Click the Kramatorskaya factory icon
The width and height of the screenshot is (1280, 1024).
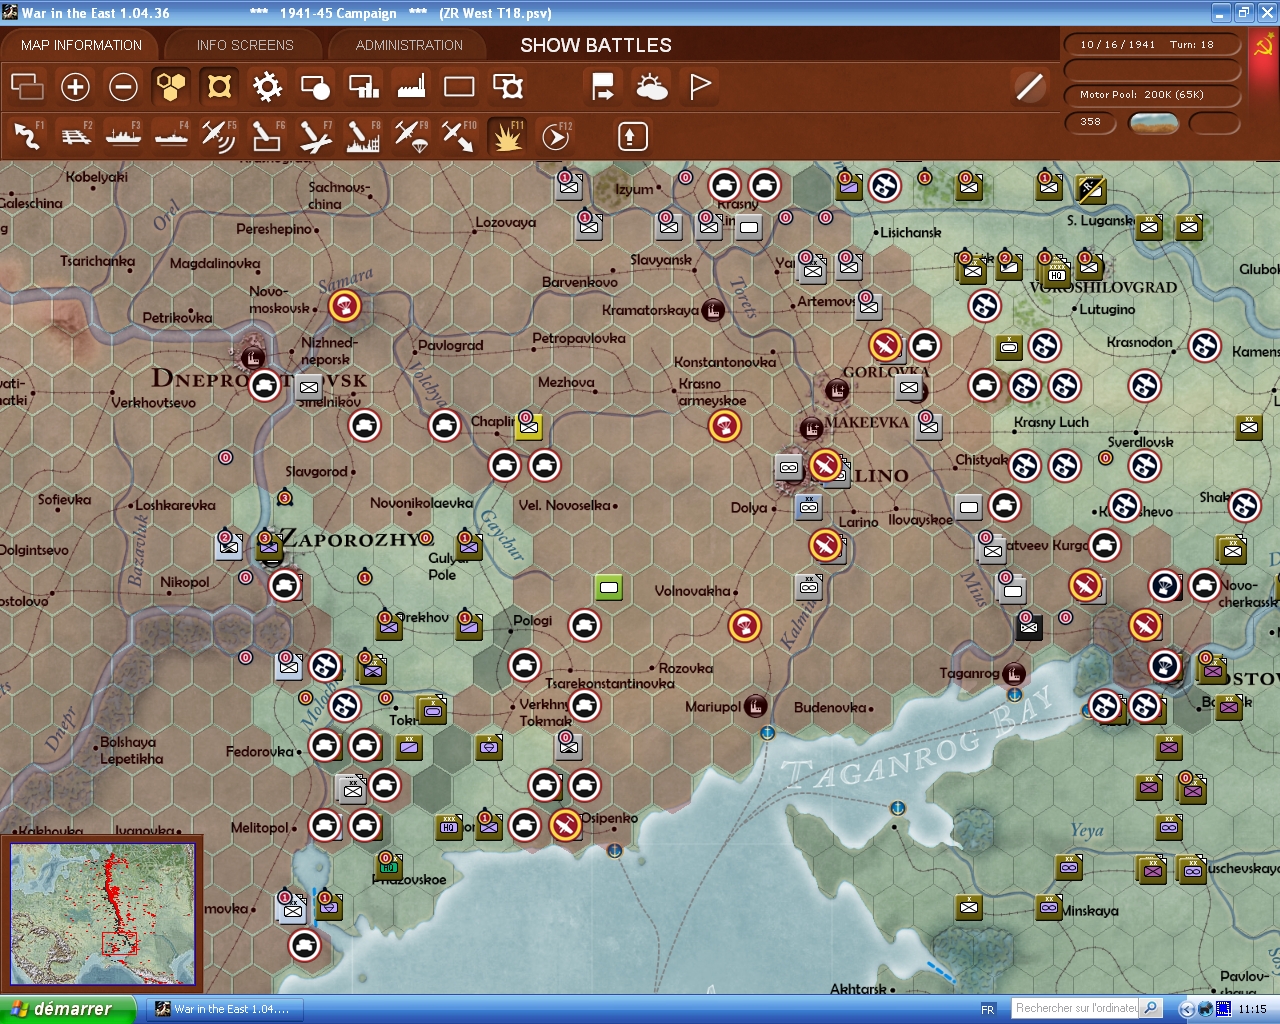(713, 310)
